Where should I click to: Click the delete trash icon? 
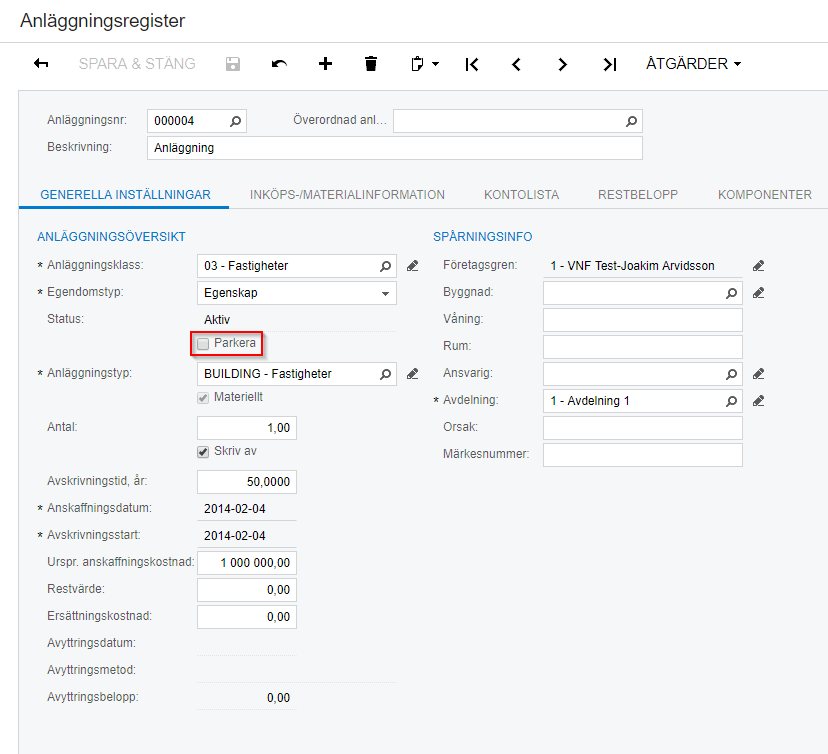[371, 64]
